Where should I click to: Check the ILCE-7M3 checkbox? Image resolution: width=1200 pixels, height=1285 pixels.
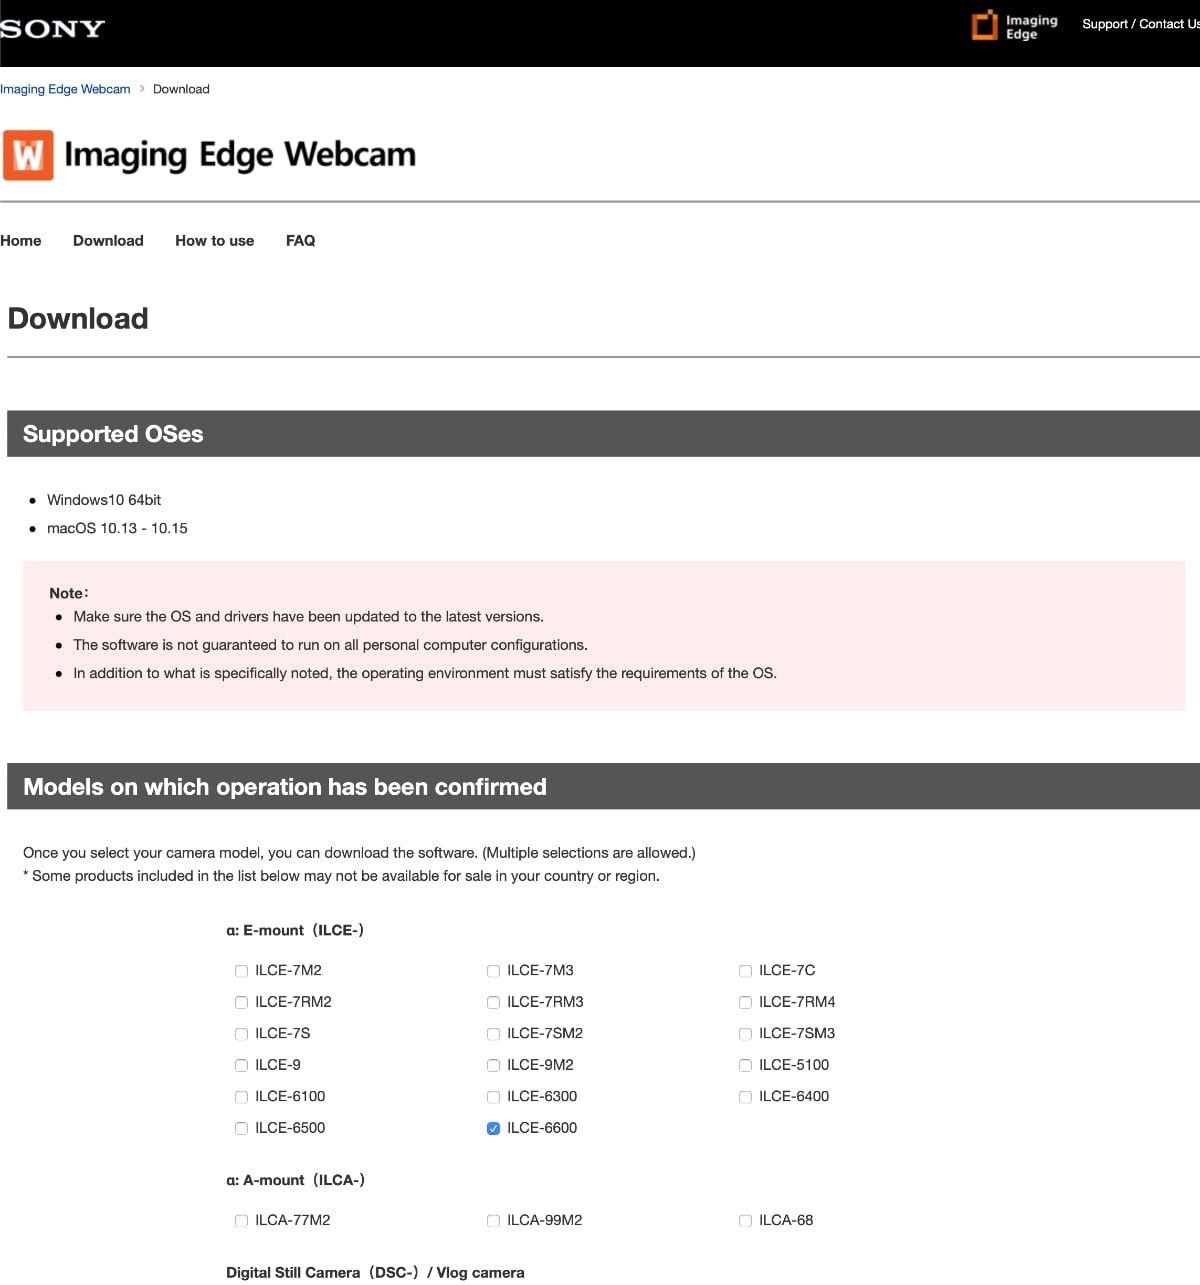[493, 971]
